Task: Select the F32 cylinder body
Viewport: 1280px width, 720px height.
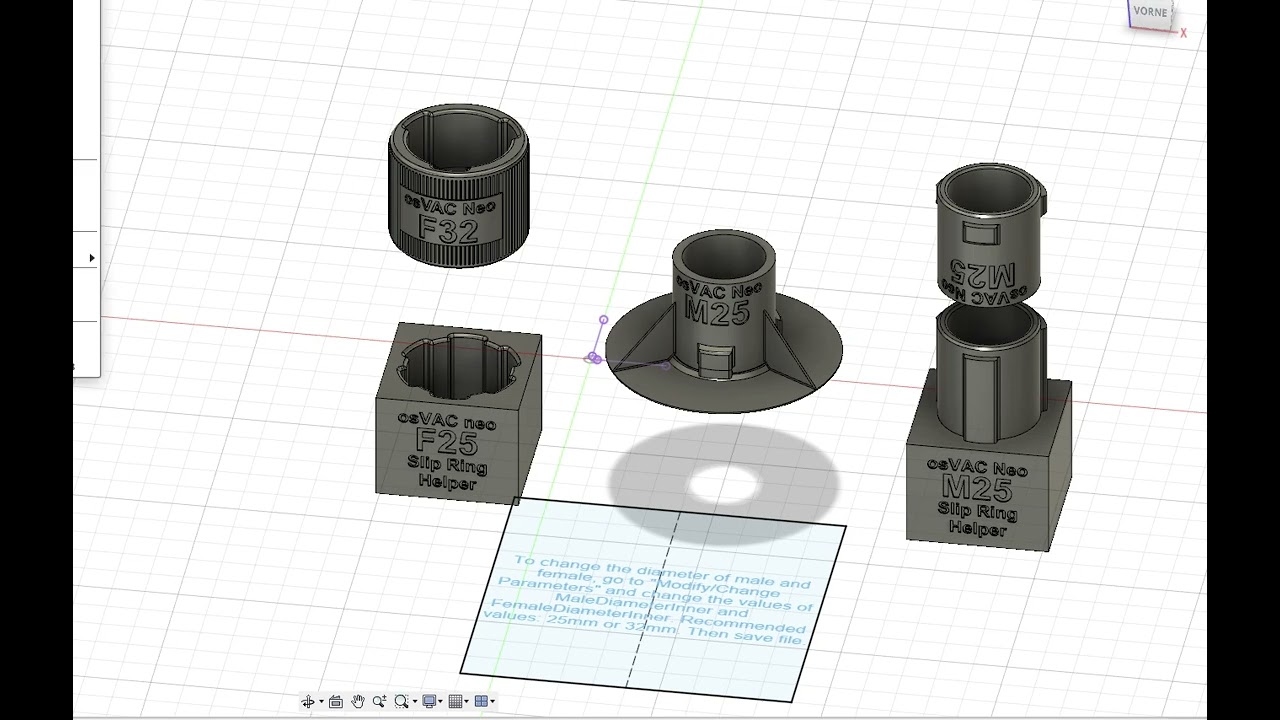Action: point(458,186)
